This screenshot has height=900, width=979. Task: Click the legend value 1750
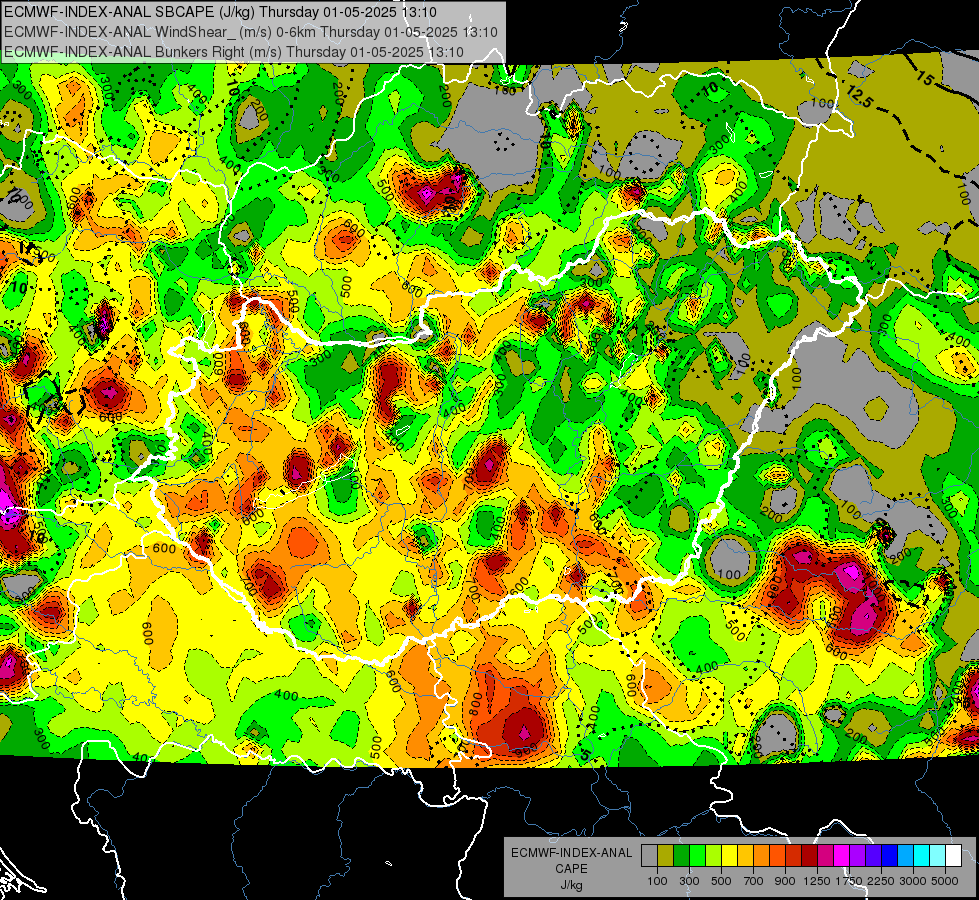850,881
